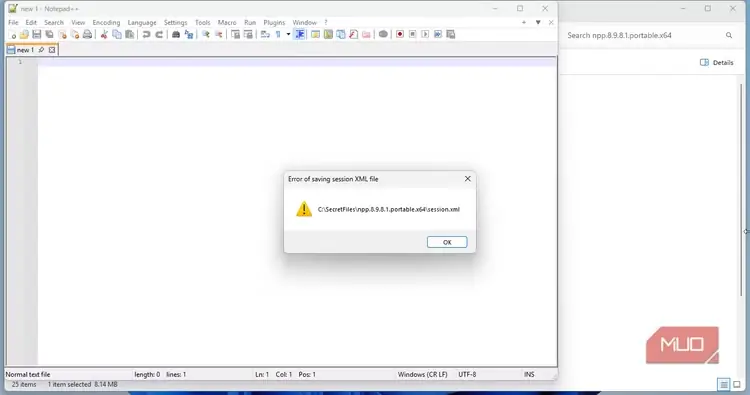Screen dimensions: 750x395
Task: Open the Plugins menu
Action: pyautogui.click(x=274, y=22)
